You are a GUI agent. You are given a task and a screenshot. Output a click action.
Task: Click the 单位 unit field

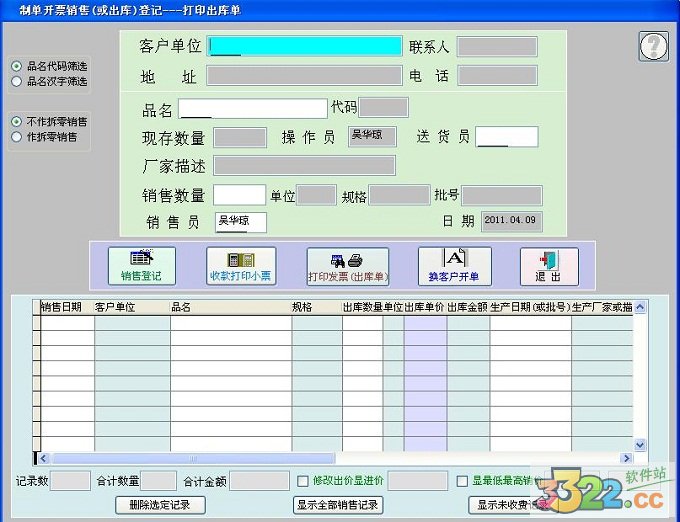point(316,195)
